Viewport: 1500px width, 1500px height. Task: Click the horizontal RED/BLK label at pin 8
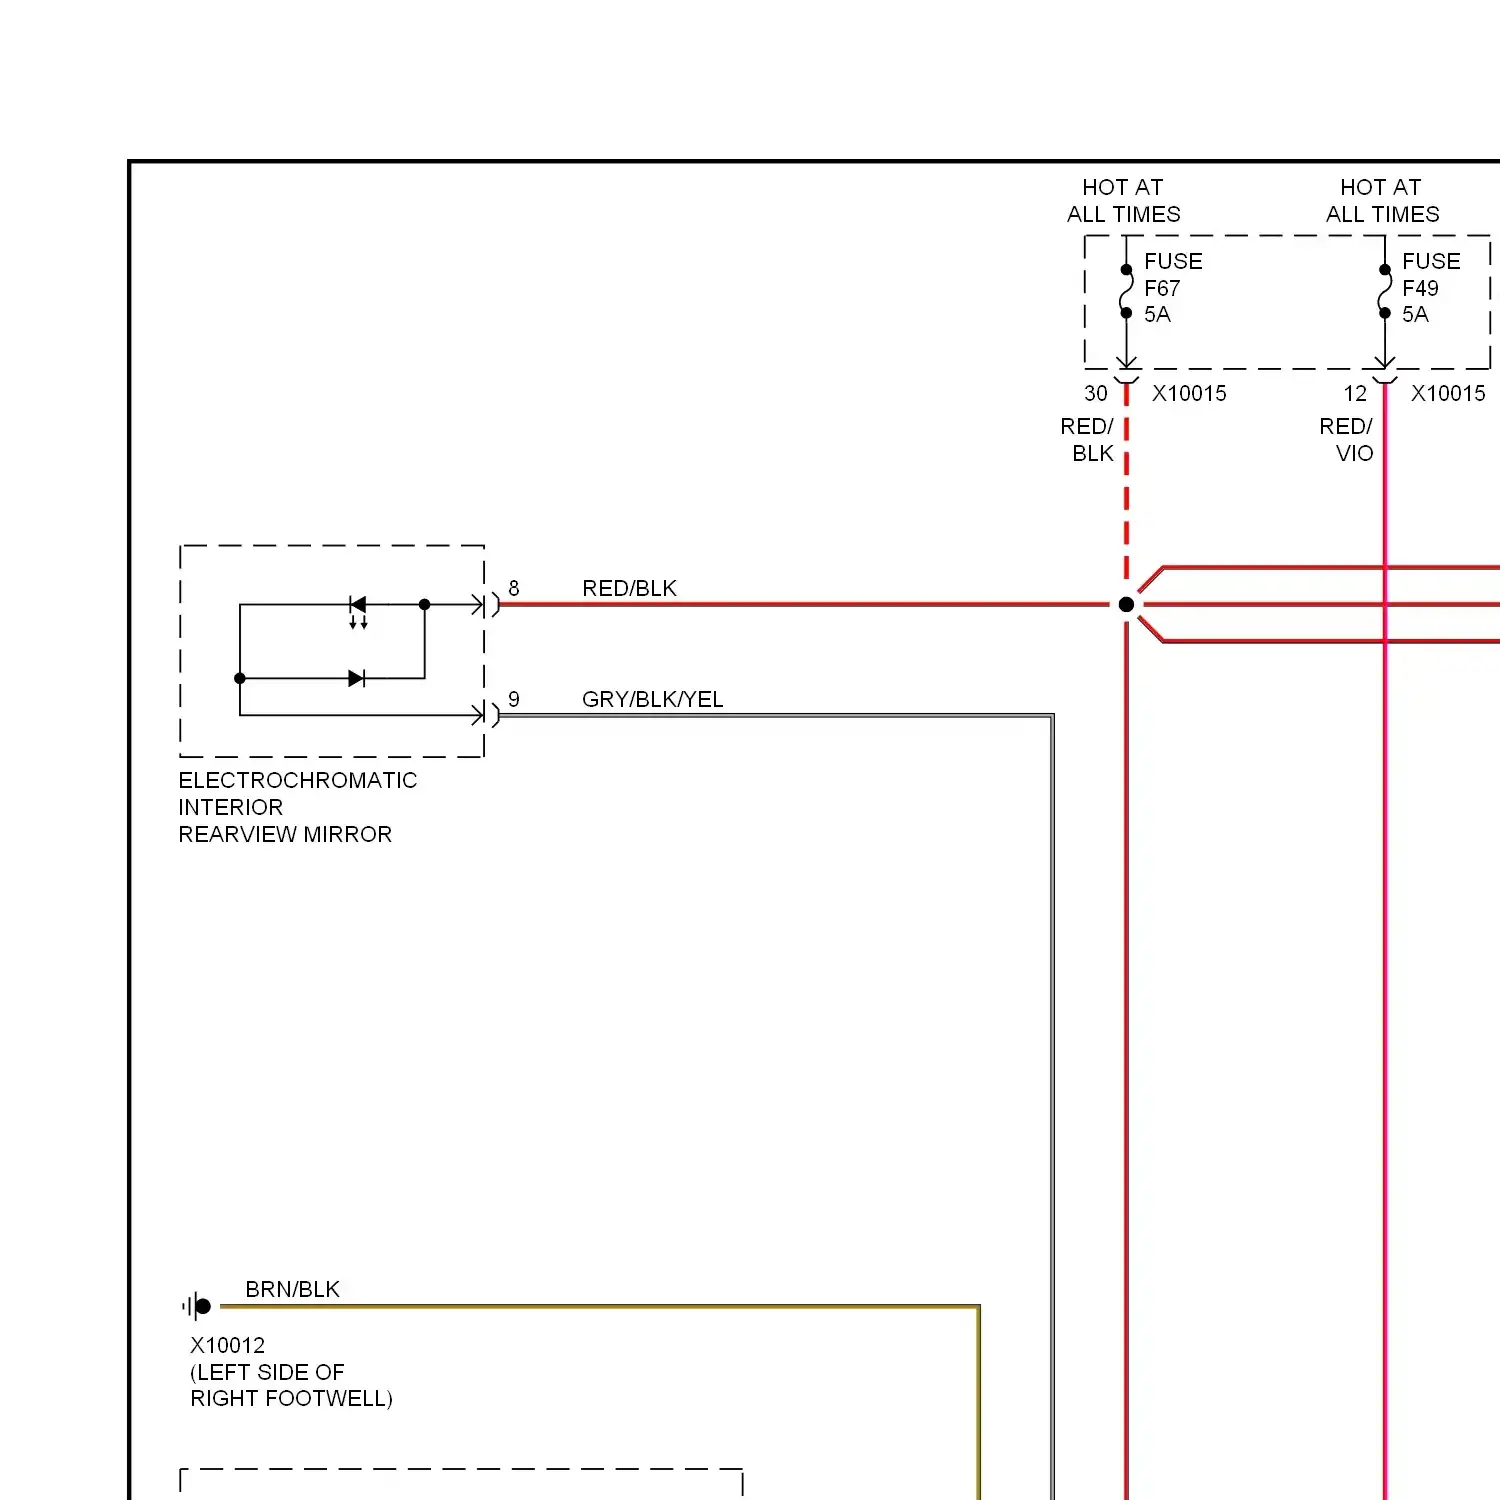click(630, 588)
